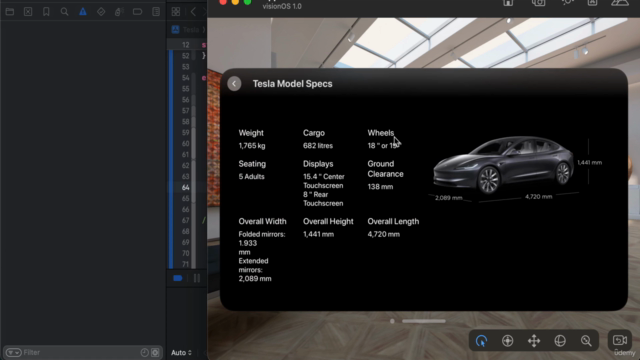Viewport: 640px width, 360px height.
Task: Select the simulator orbit tool
Action: point(560,340)
